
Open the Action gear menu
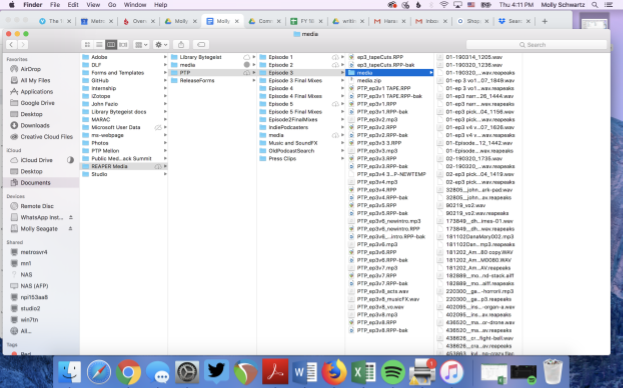161,44
